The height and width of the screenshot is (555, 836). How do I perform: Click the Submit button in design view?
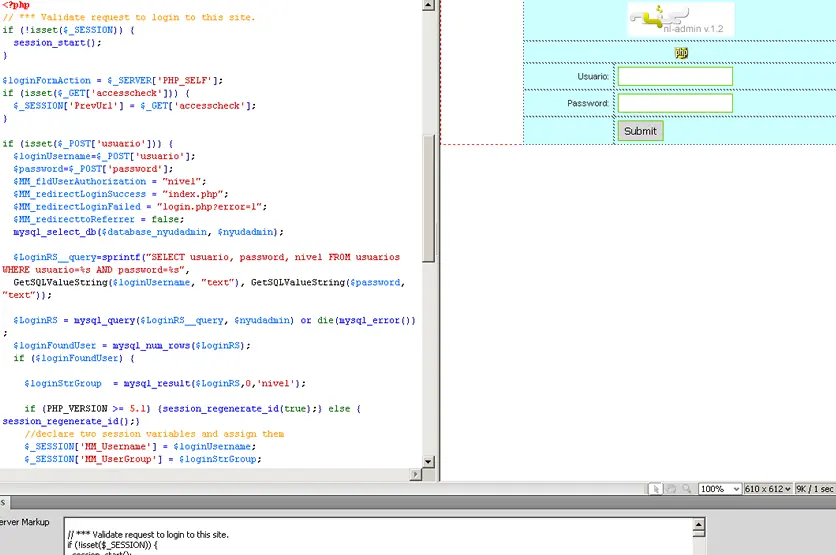tap(640, 131)
